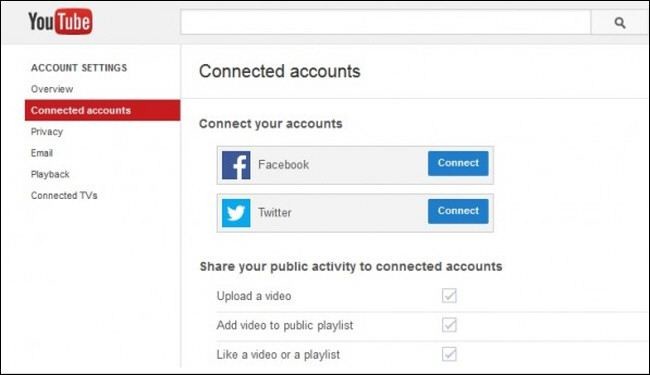This screenshot has height=375, width=650.
Task: Open Privacy settings
Action: [47, 132]
